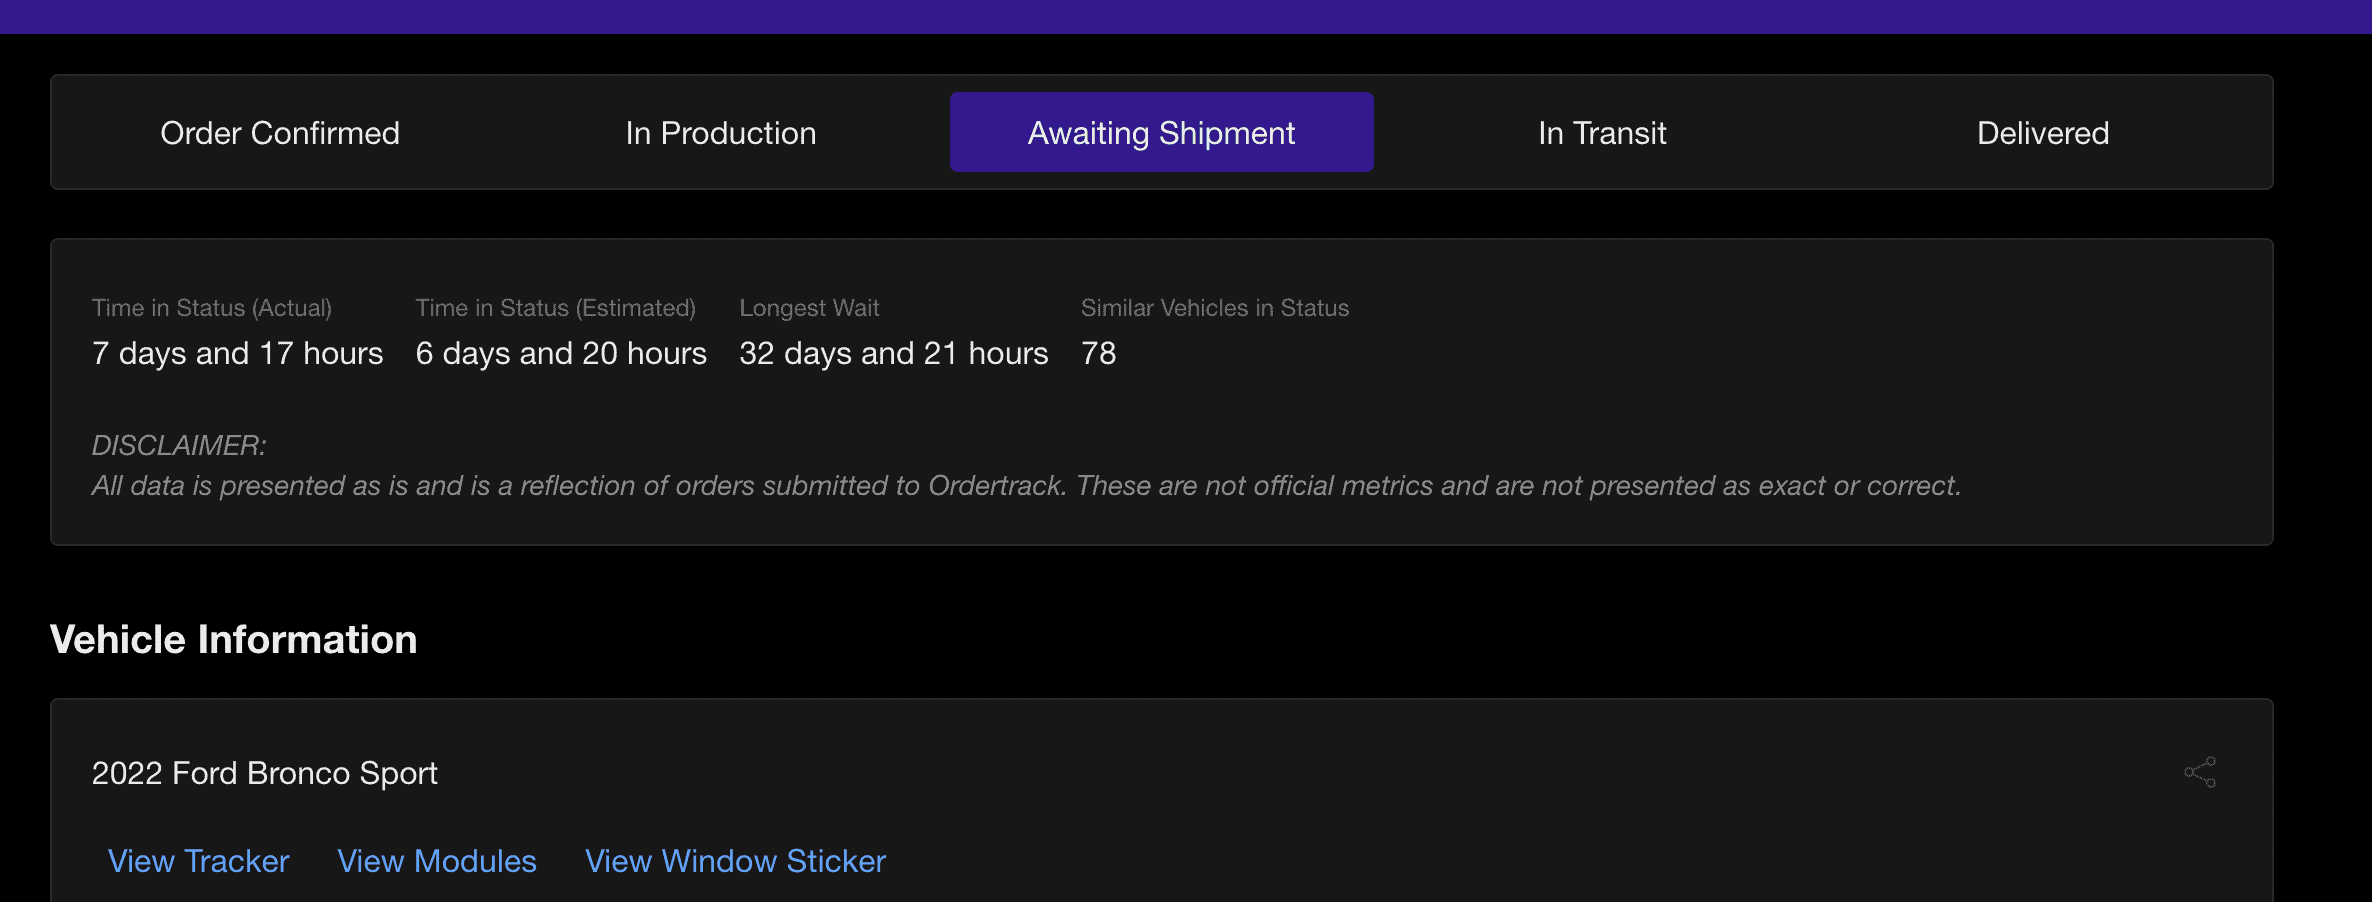
Task: Click the 6 days and 20 hours value
Action: [561, 353]
